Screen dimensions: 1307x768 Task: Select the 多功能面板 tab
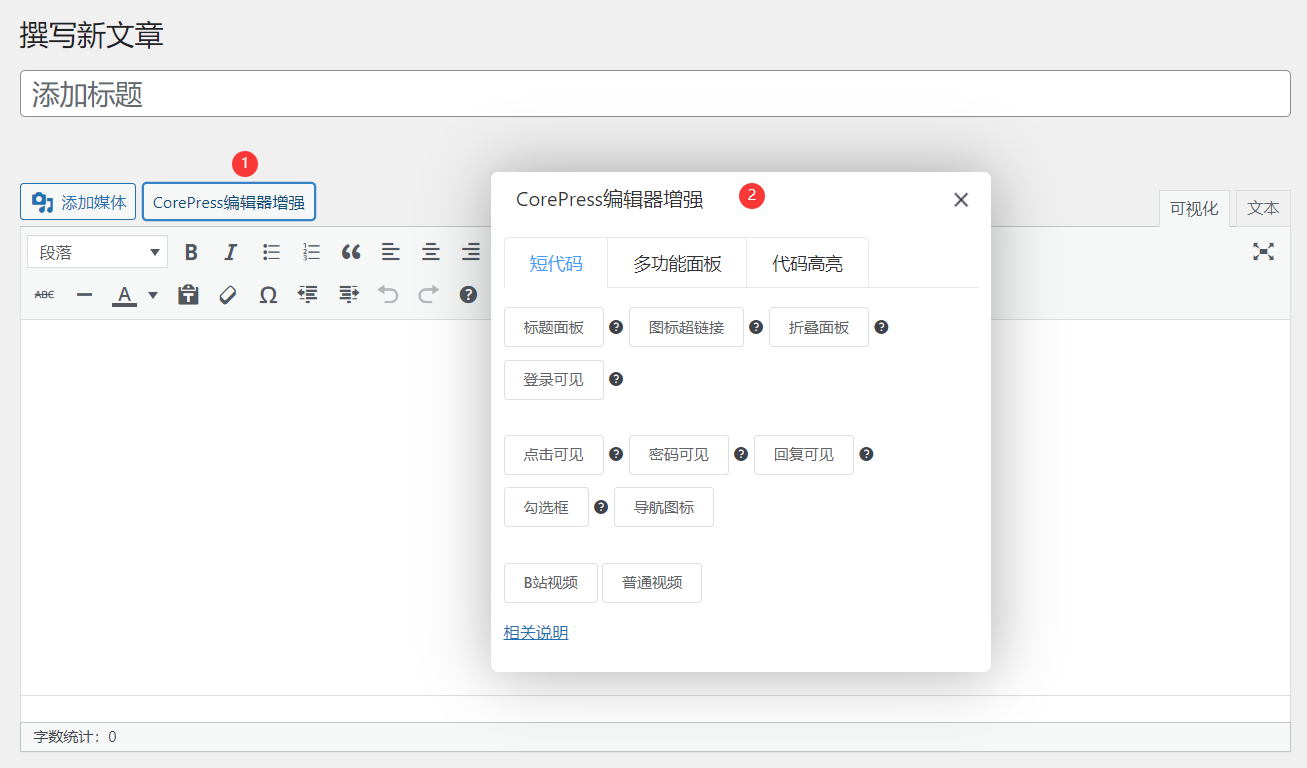(x=677, y=264)
